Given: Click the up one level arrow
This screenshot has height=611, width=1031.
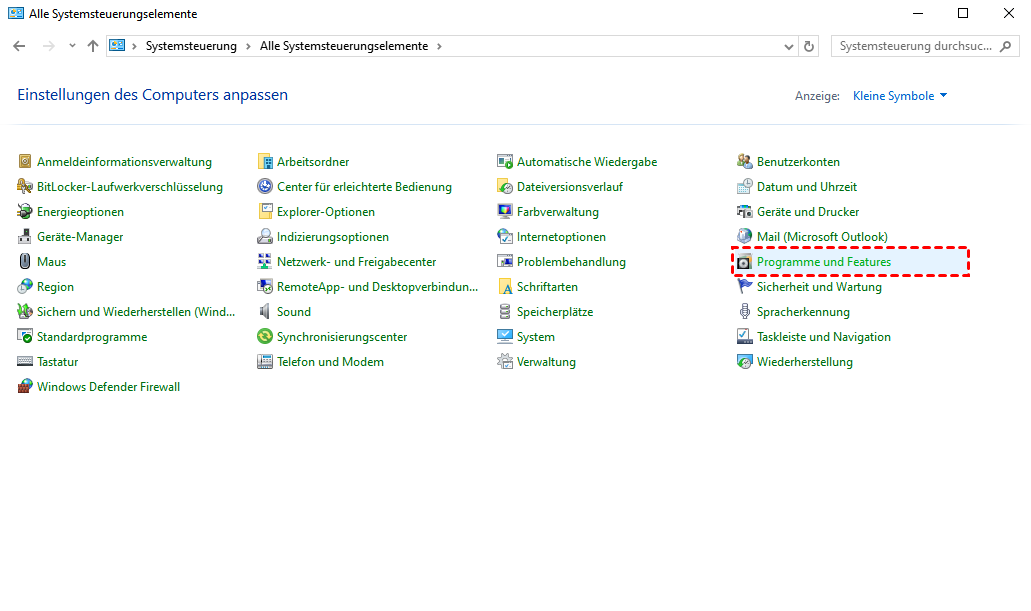Looking at the screenshot, I should coord(93,46).
